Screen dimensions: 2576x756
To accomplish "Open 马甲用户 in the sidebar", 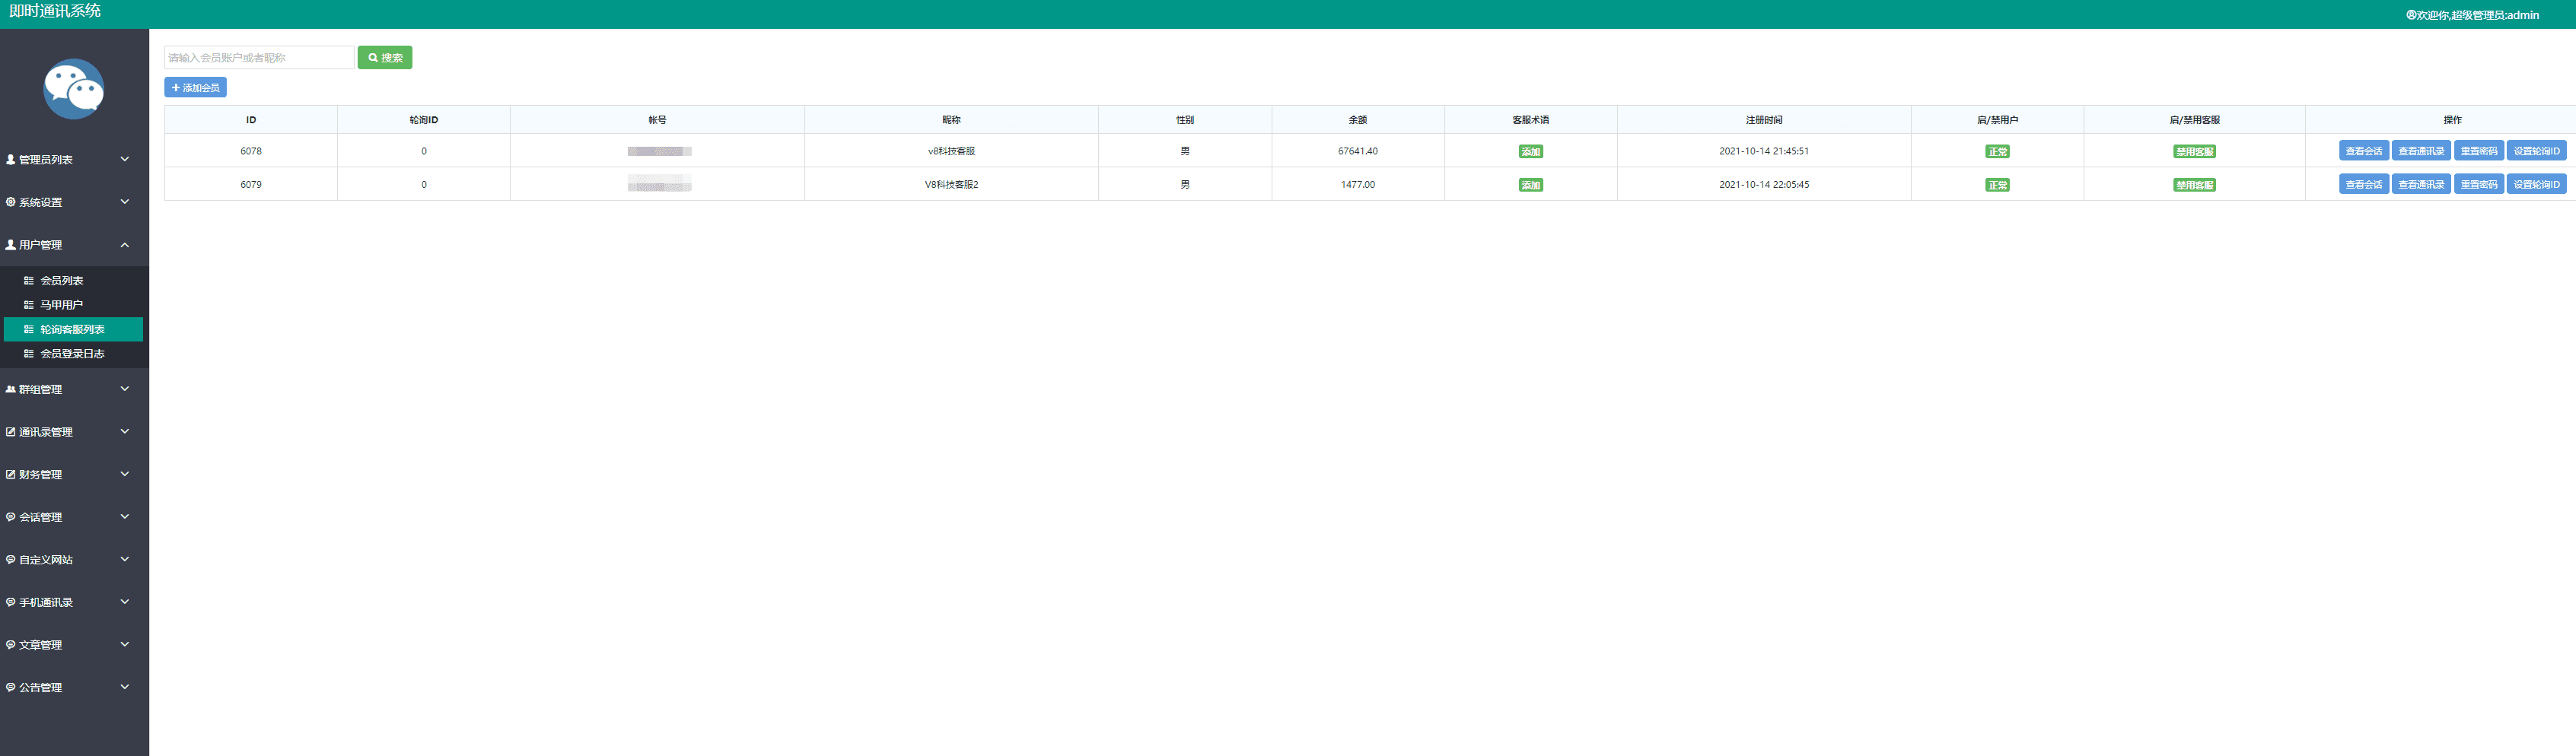I will [61, 305].
